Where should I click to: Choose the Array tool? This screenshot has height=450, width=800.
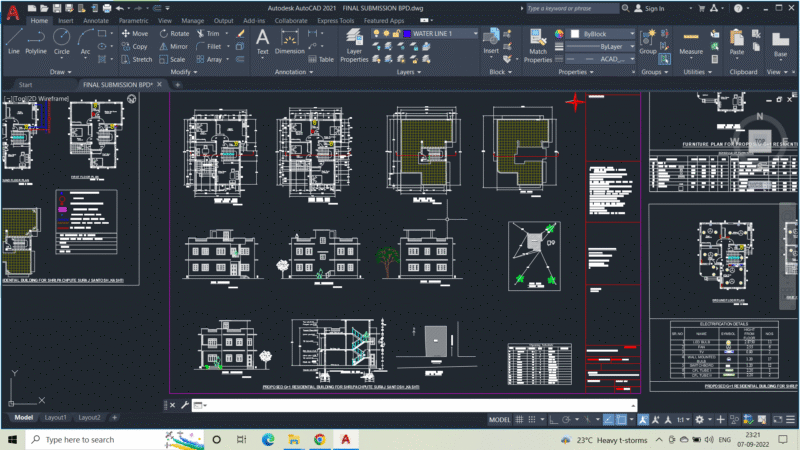[x=209, y=59]
